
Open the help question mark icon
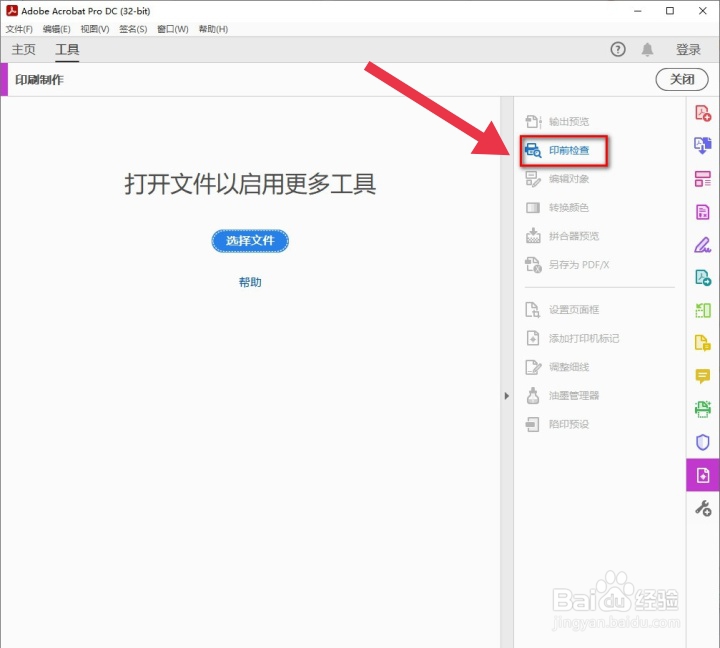click(x=618, y=49)
